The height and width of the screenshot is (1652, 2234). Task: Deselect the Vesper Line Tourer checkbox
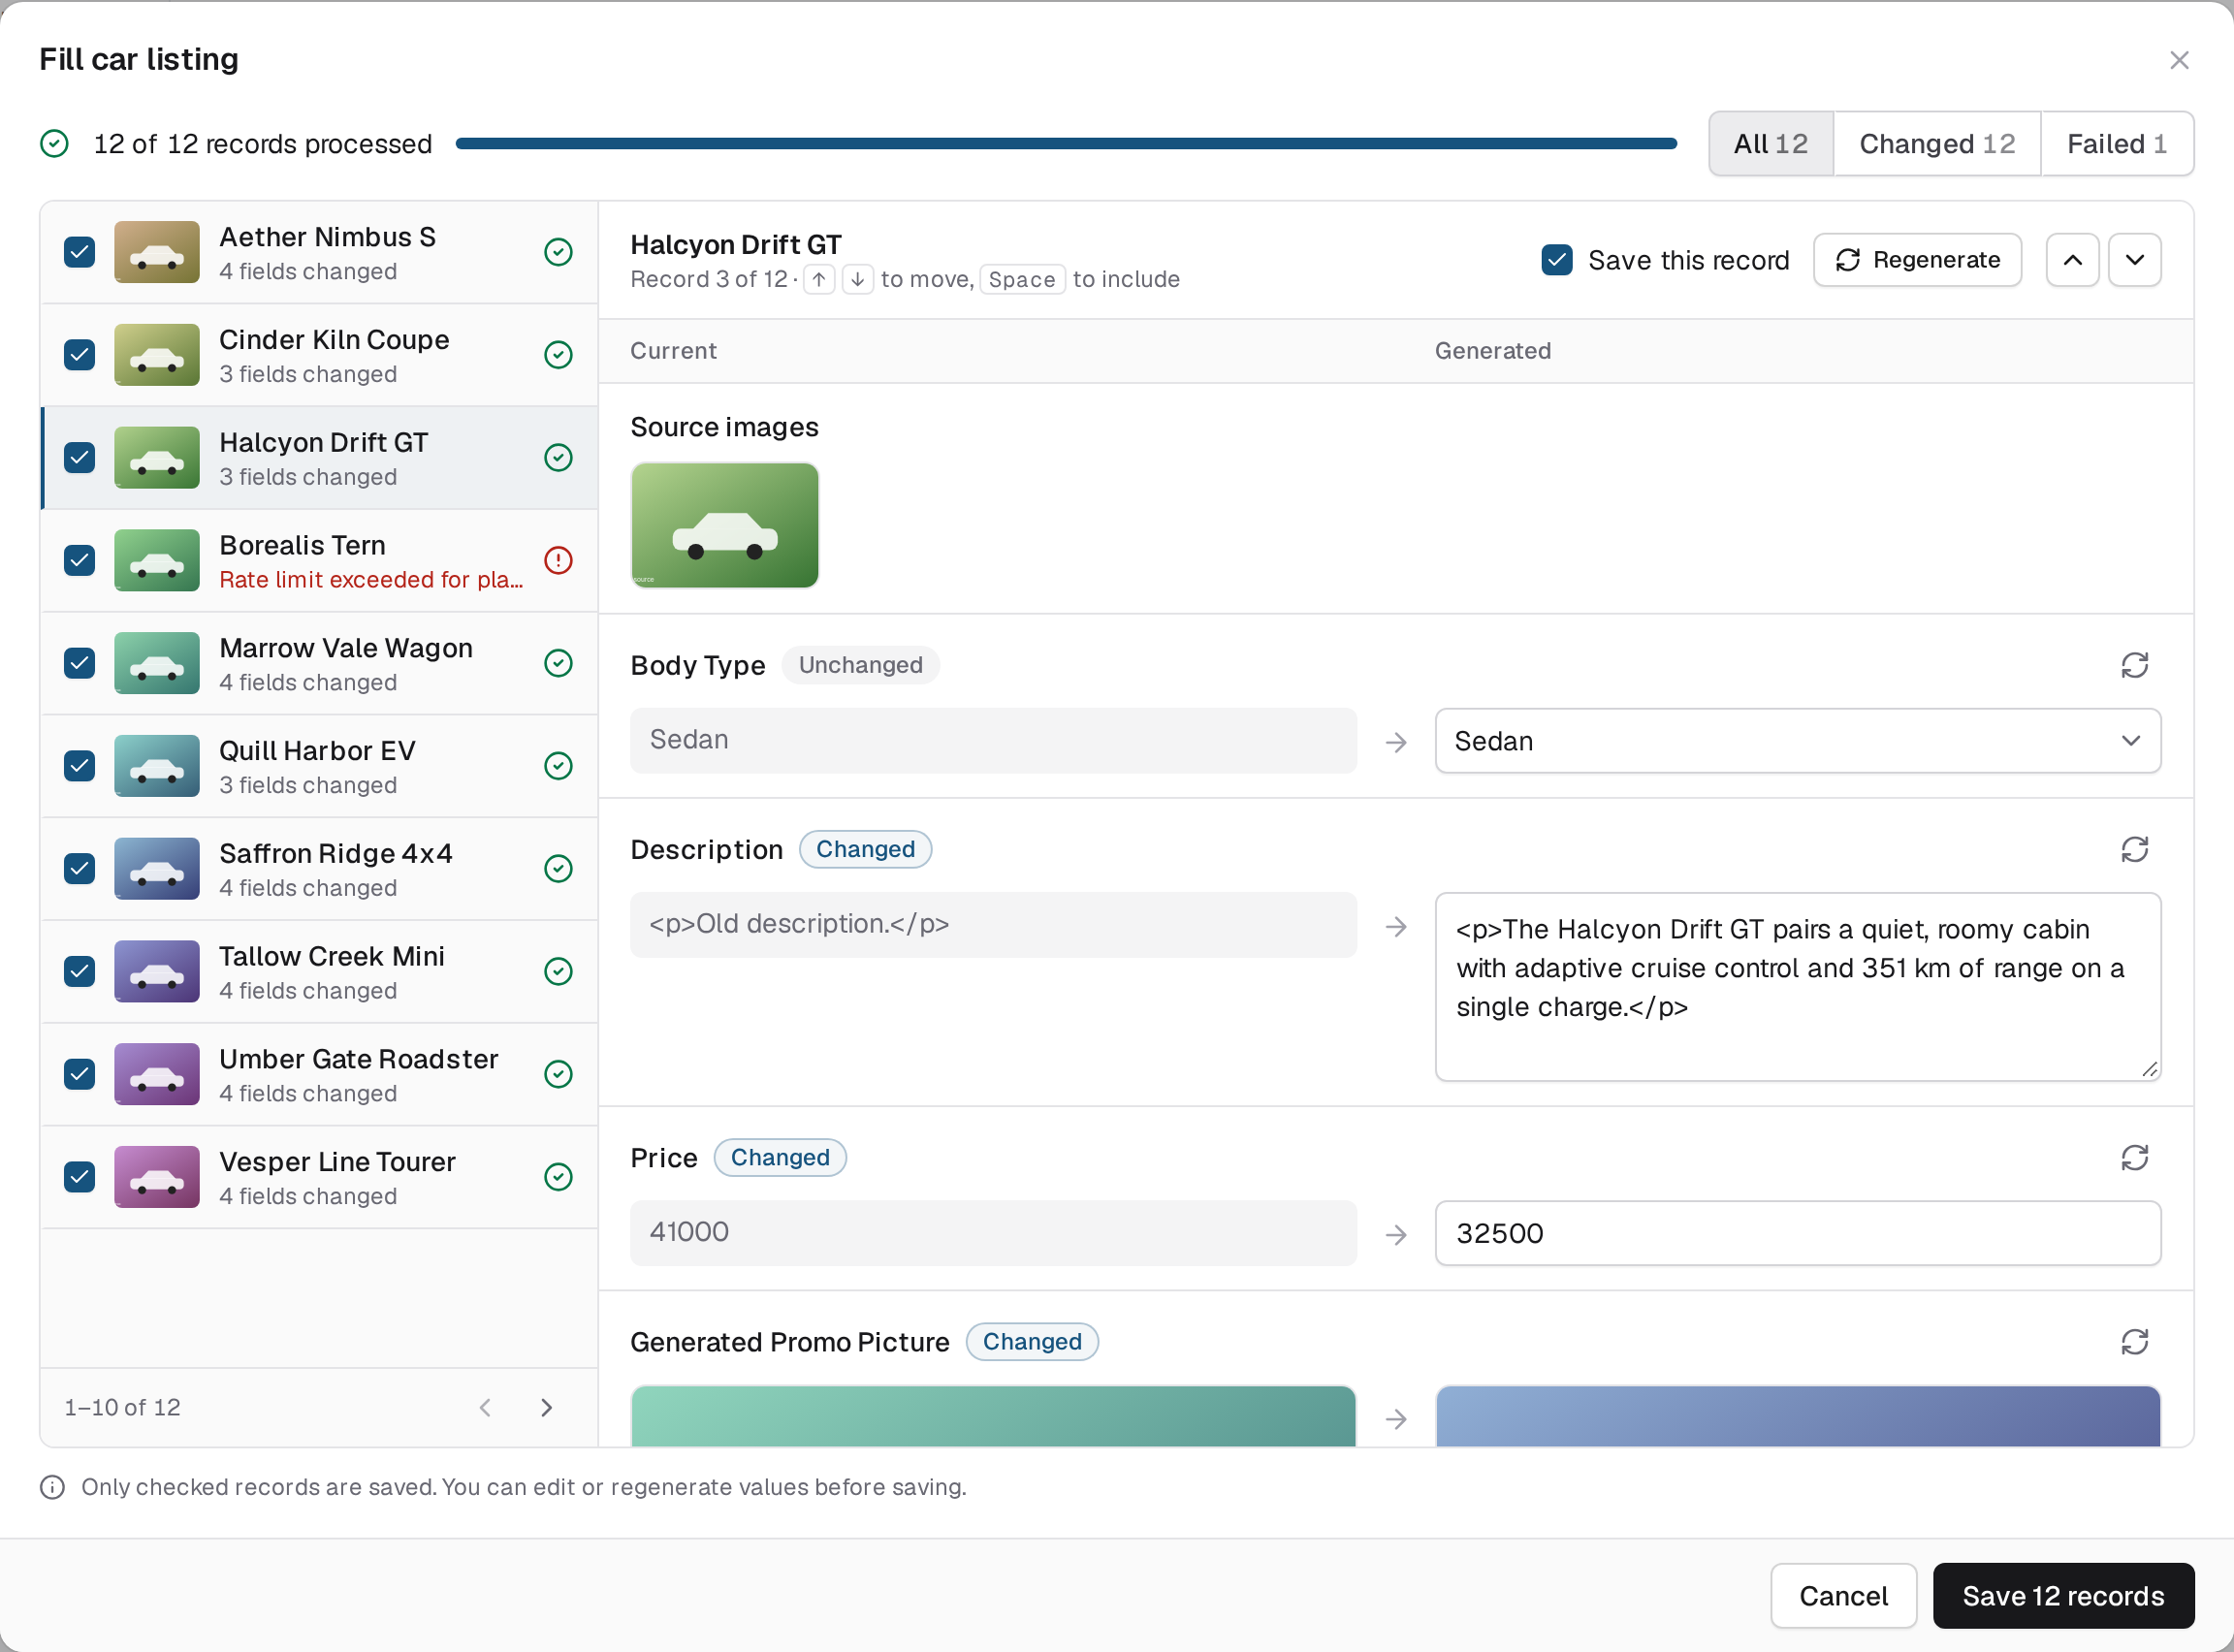[80, 1177]
